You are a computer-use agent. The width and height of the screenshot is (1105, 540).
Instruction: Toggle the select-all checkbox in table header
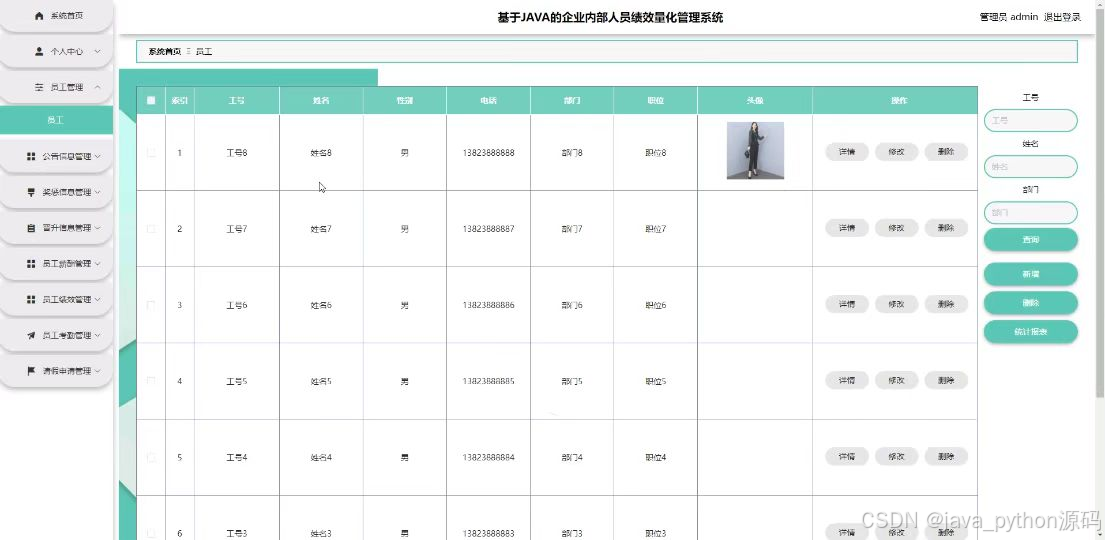coord(151,100)
